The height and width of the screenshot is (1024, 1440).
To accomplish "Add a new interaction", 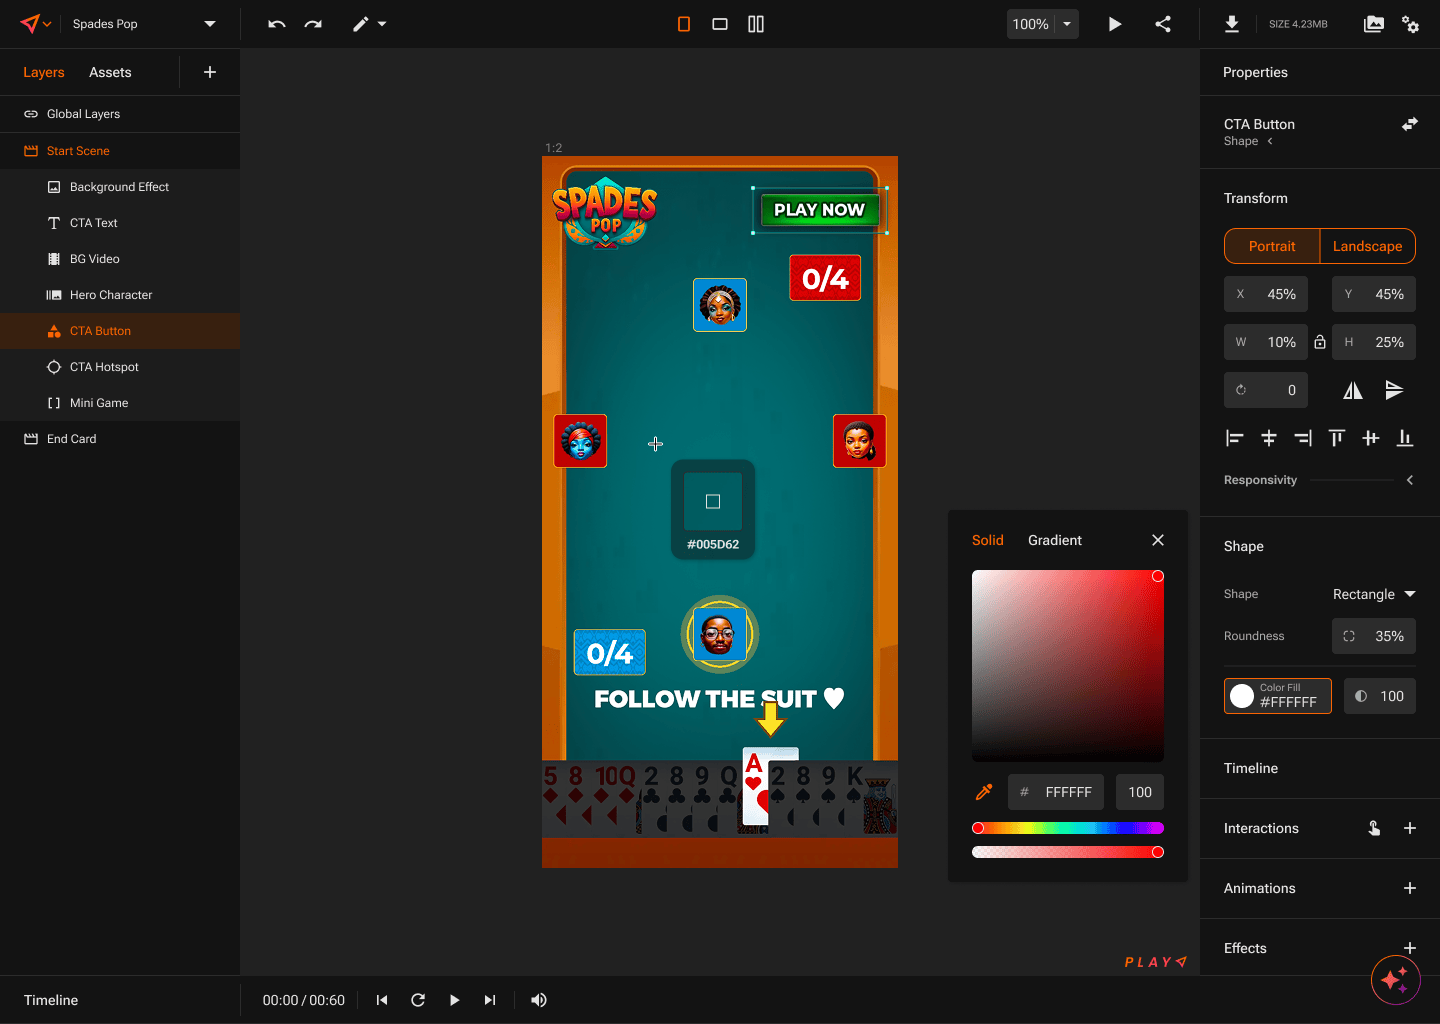I will coord(1410,828).
